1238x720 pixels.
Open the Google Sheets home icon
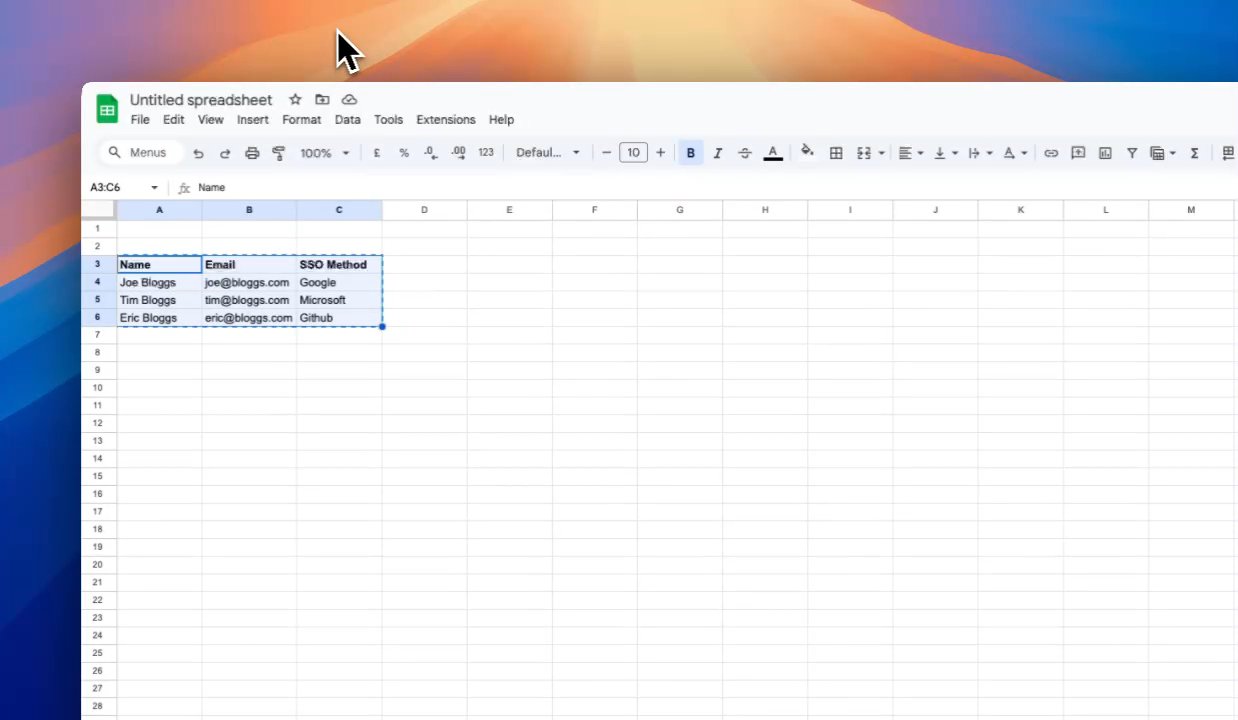(x=107, y=109)
